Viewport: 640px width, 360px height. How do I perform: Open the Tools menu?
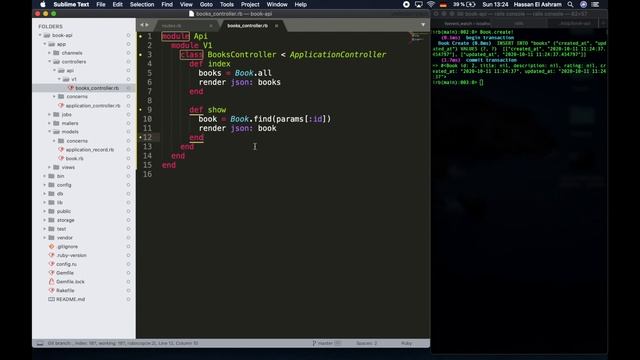[227, 4]
